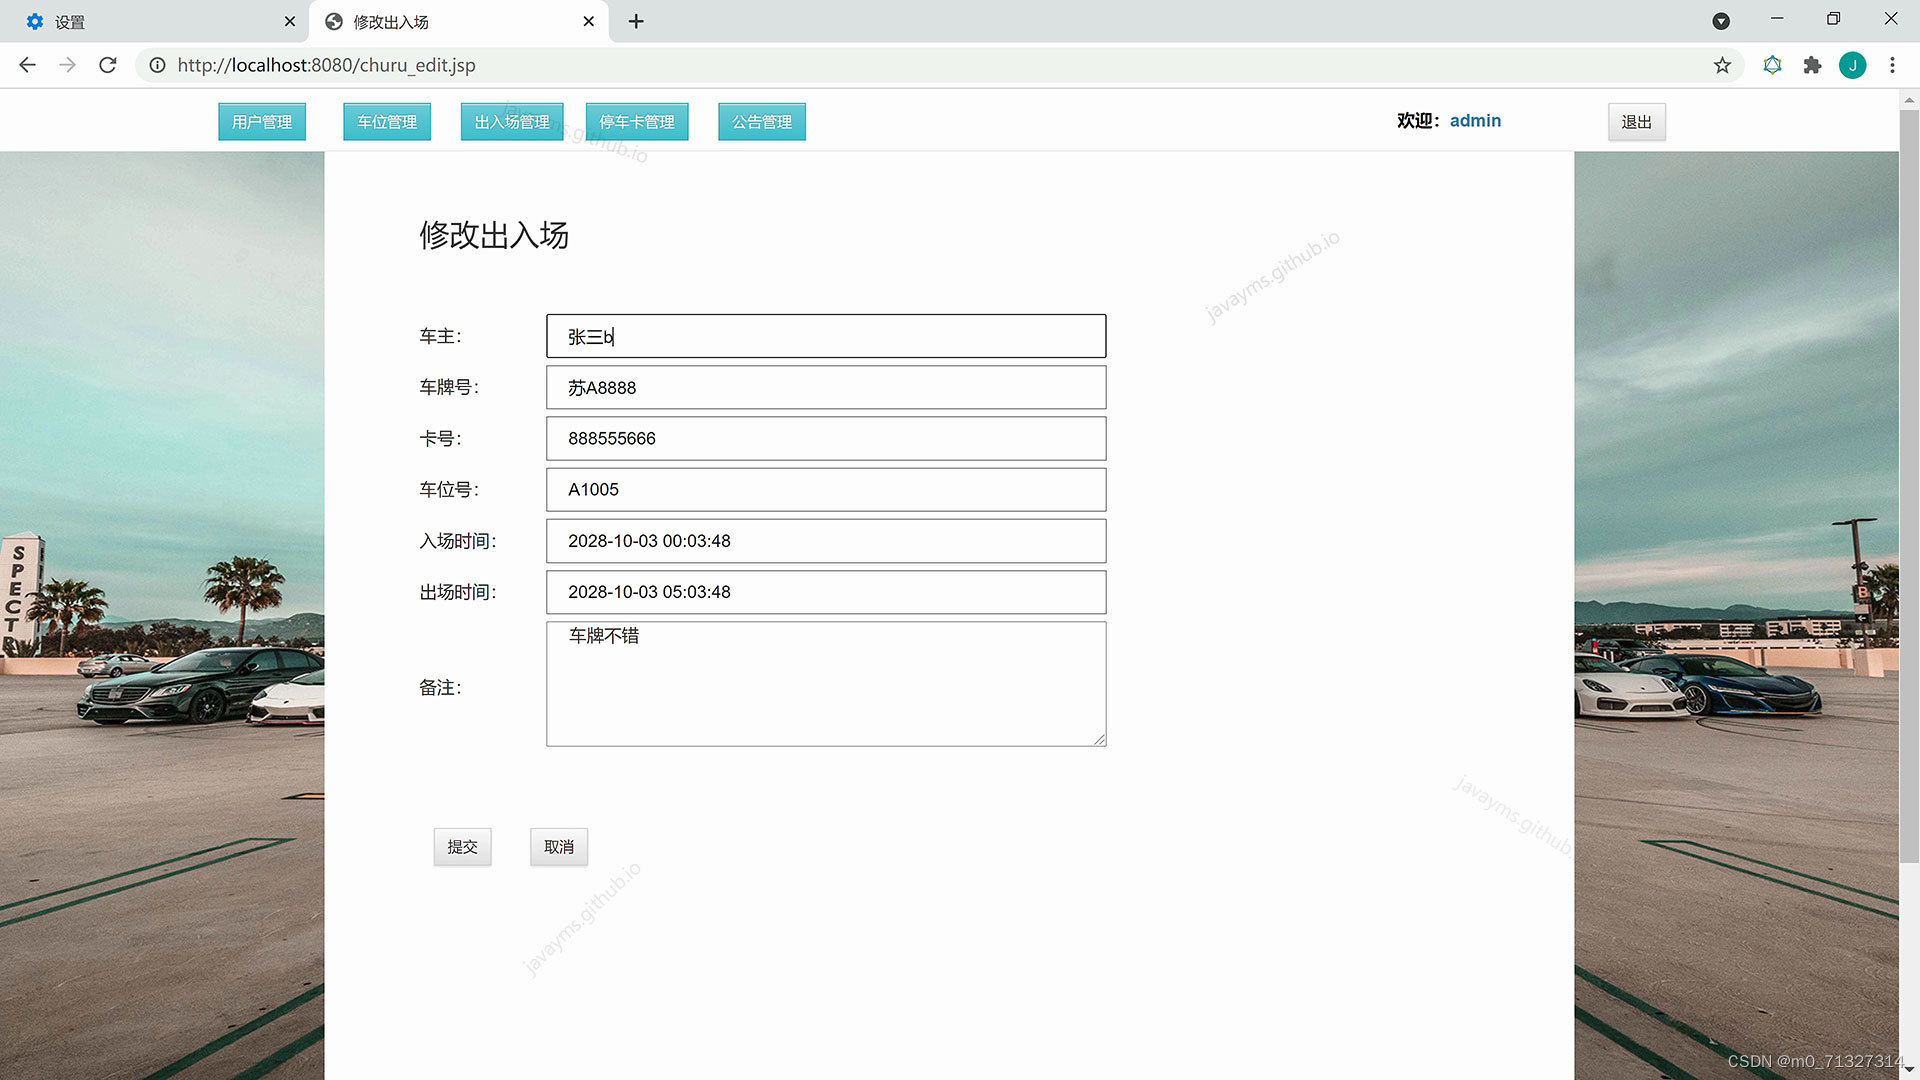This screenshot has width=1920, height=1080.
Task: Click the address bar URL
Action: click(326, 65)
